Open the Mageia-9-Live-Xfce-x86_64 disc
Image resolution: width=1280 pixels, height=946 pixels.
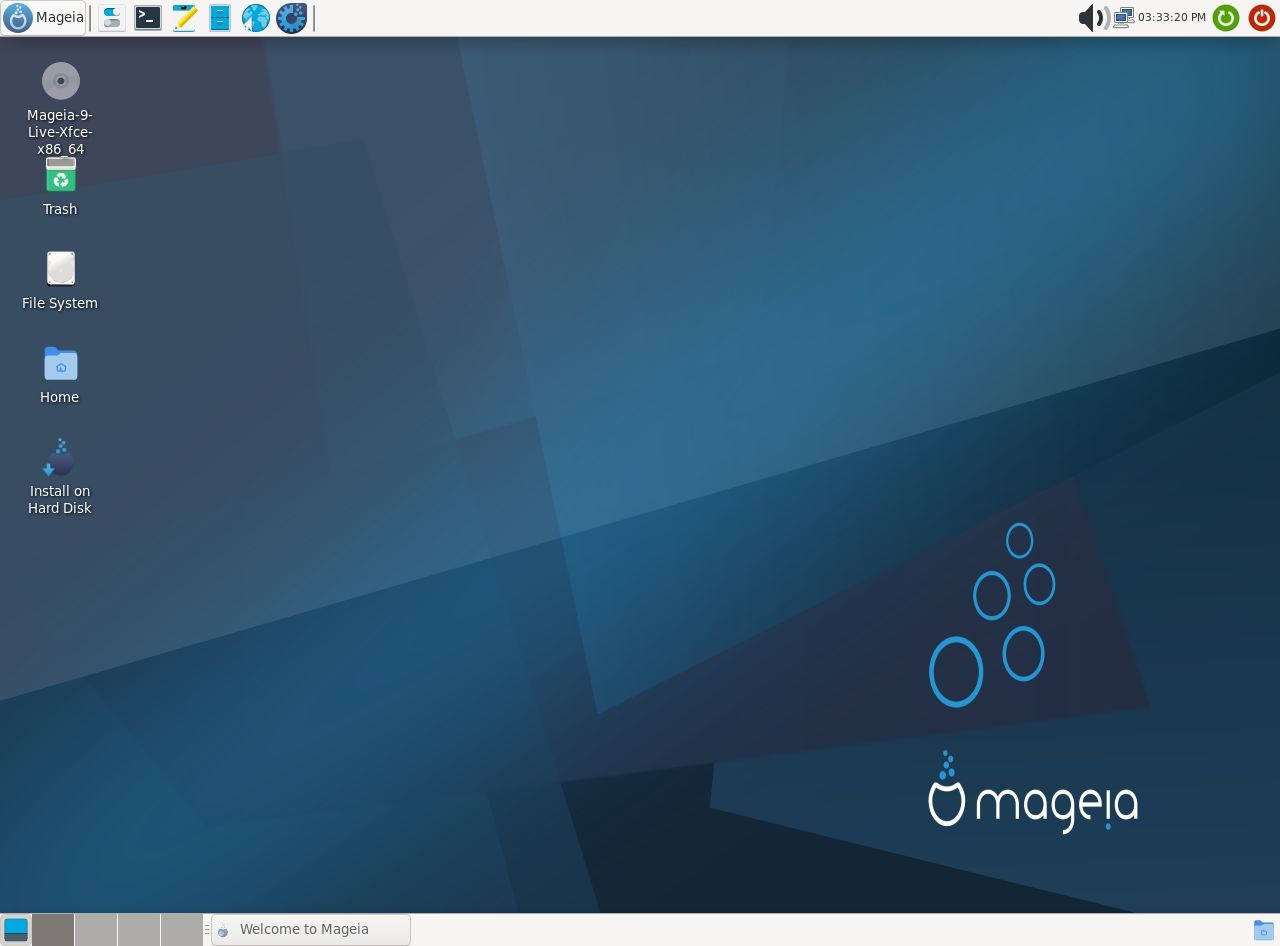(x=60, y=81)
